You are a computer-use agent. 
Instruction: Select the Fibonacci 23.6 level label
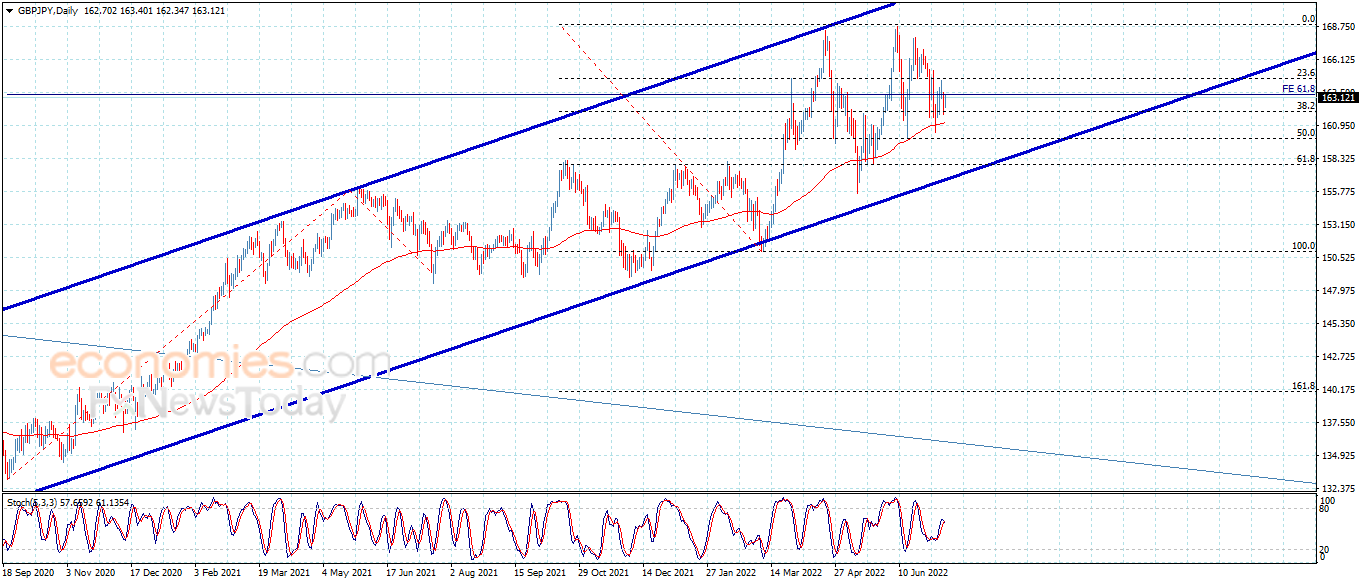coord(1305,73)
